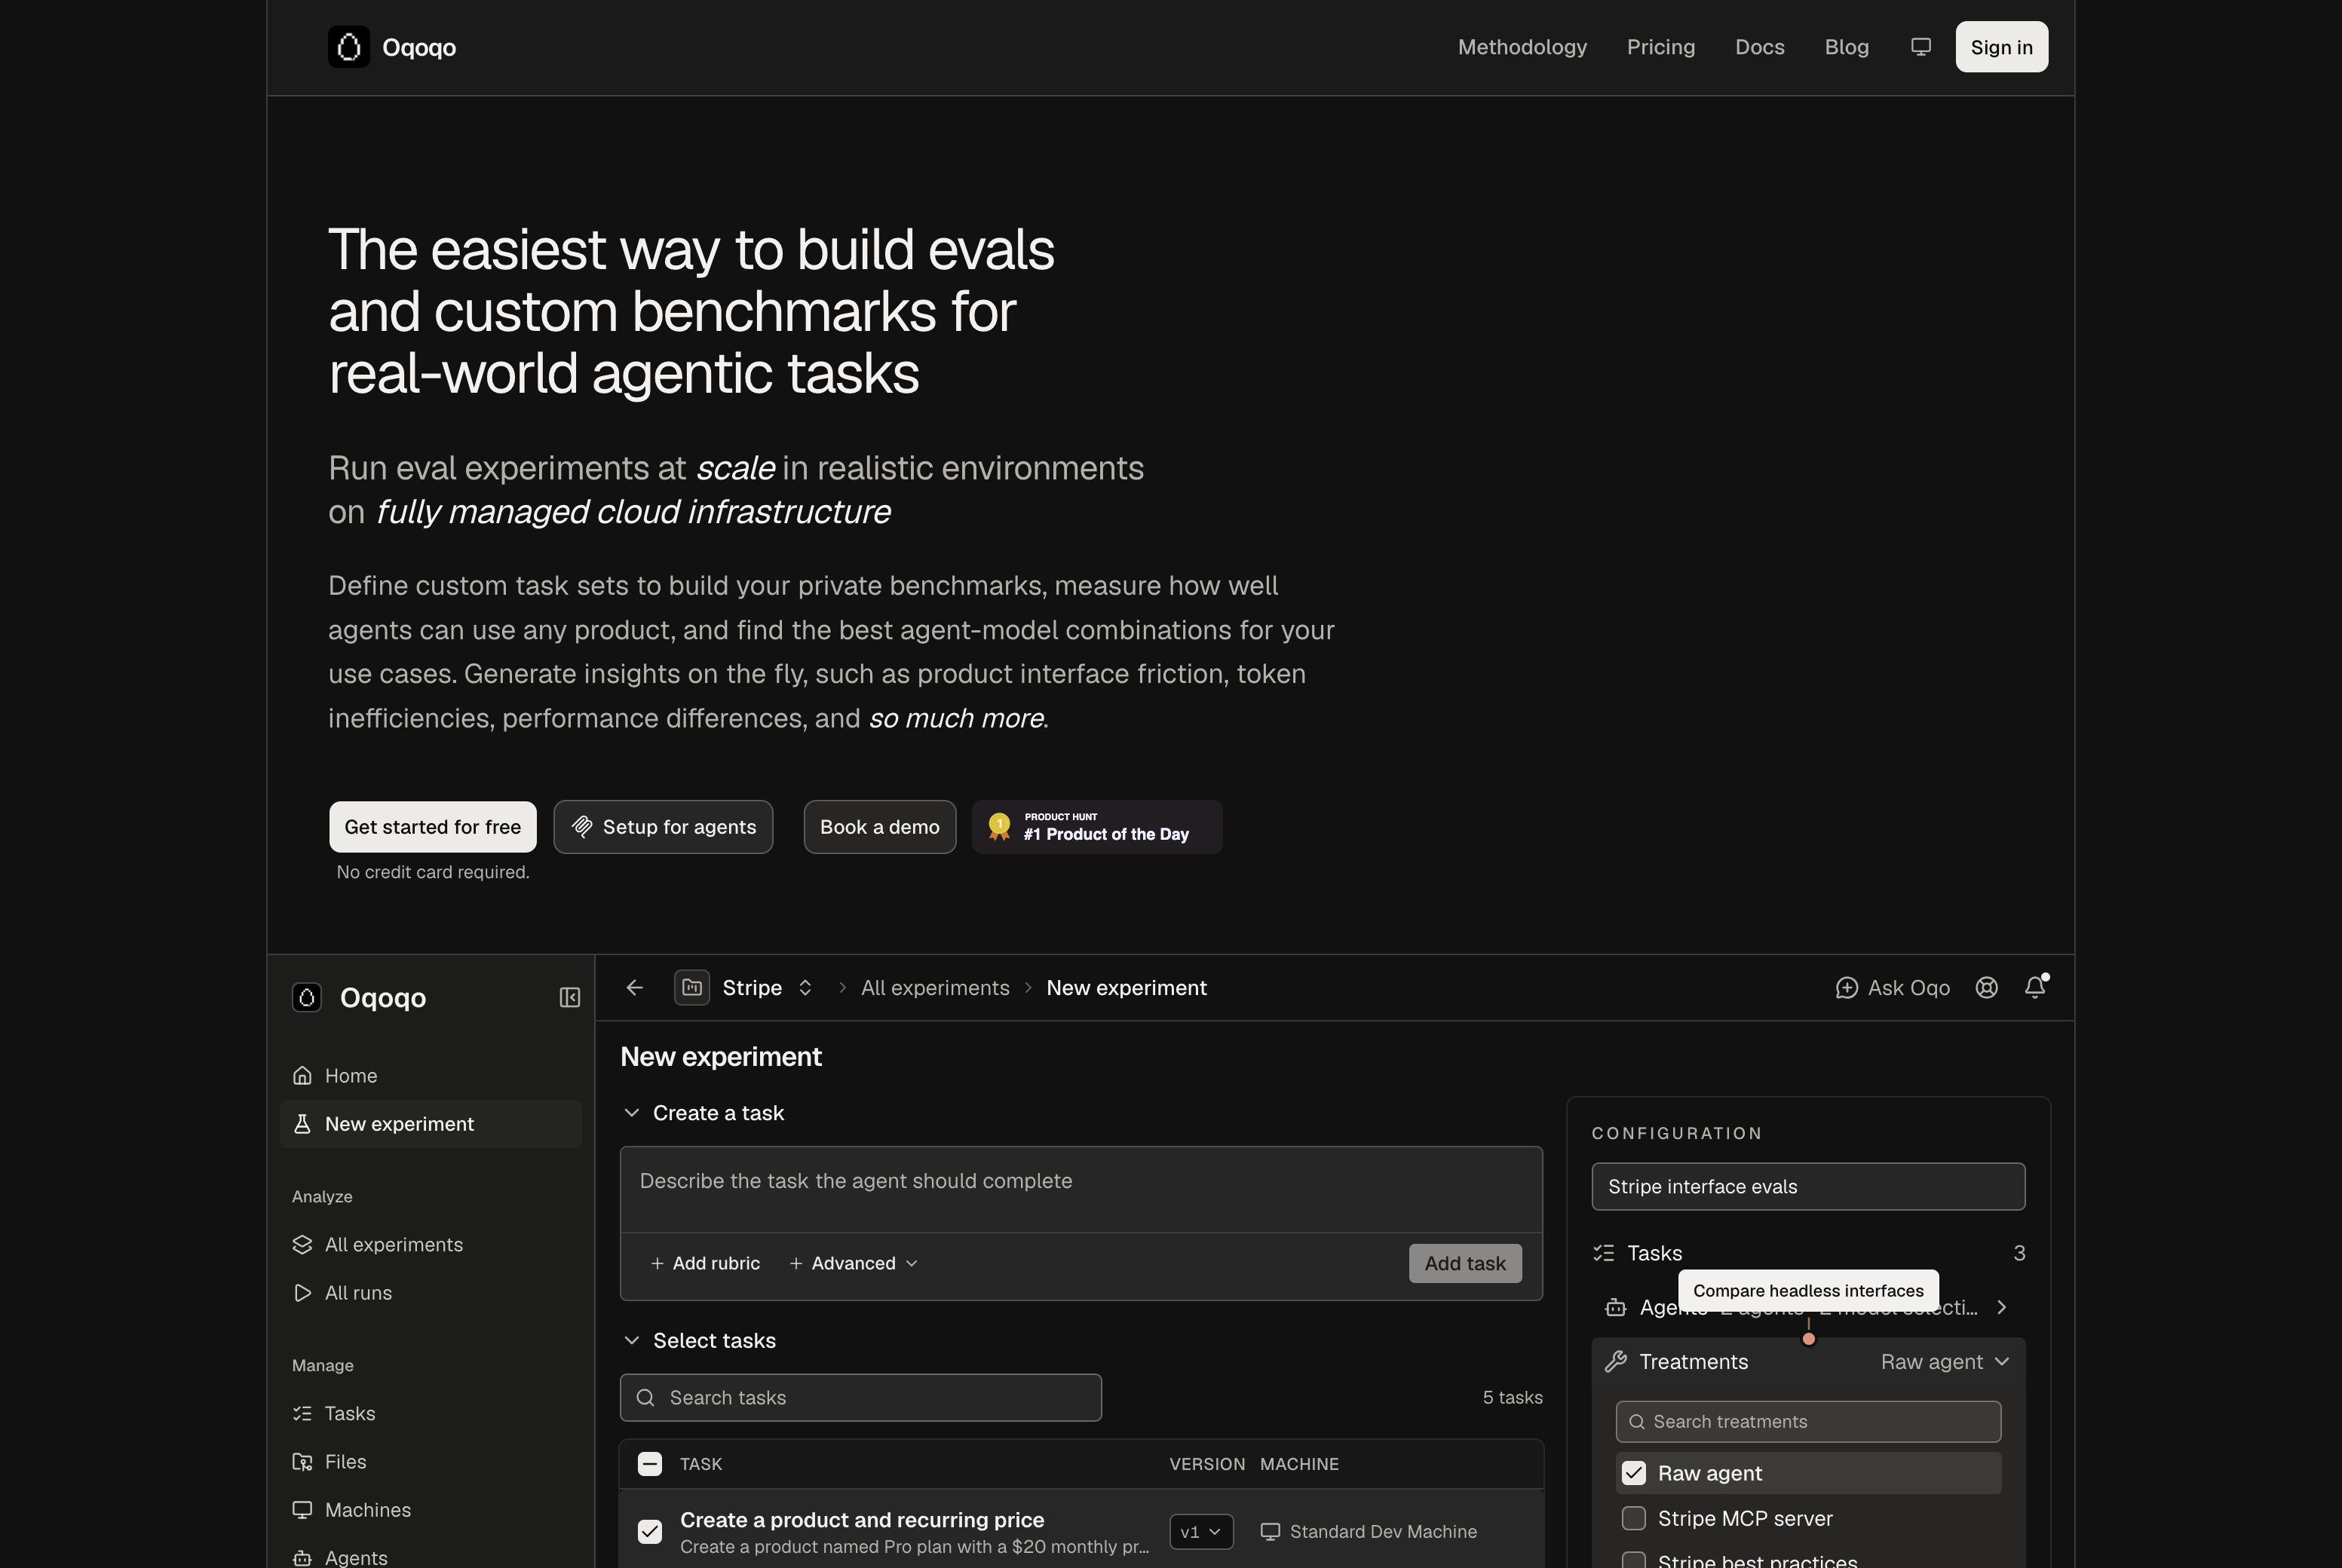Click the help lifebuoy icon
This screenshot has height=1568, width=2342.
[1987, 988]
